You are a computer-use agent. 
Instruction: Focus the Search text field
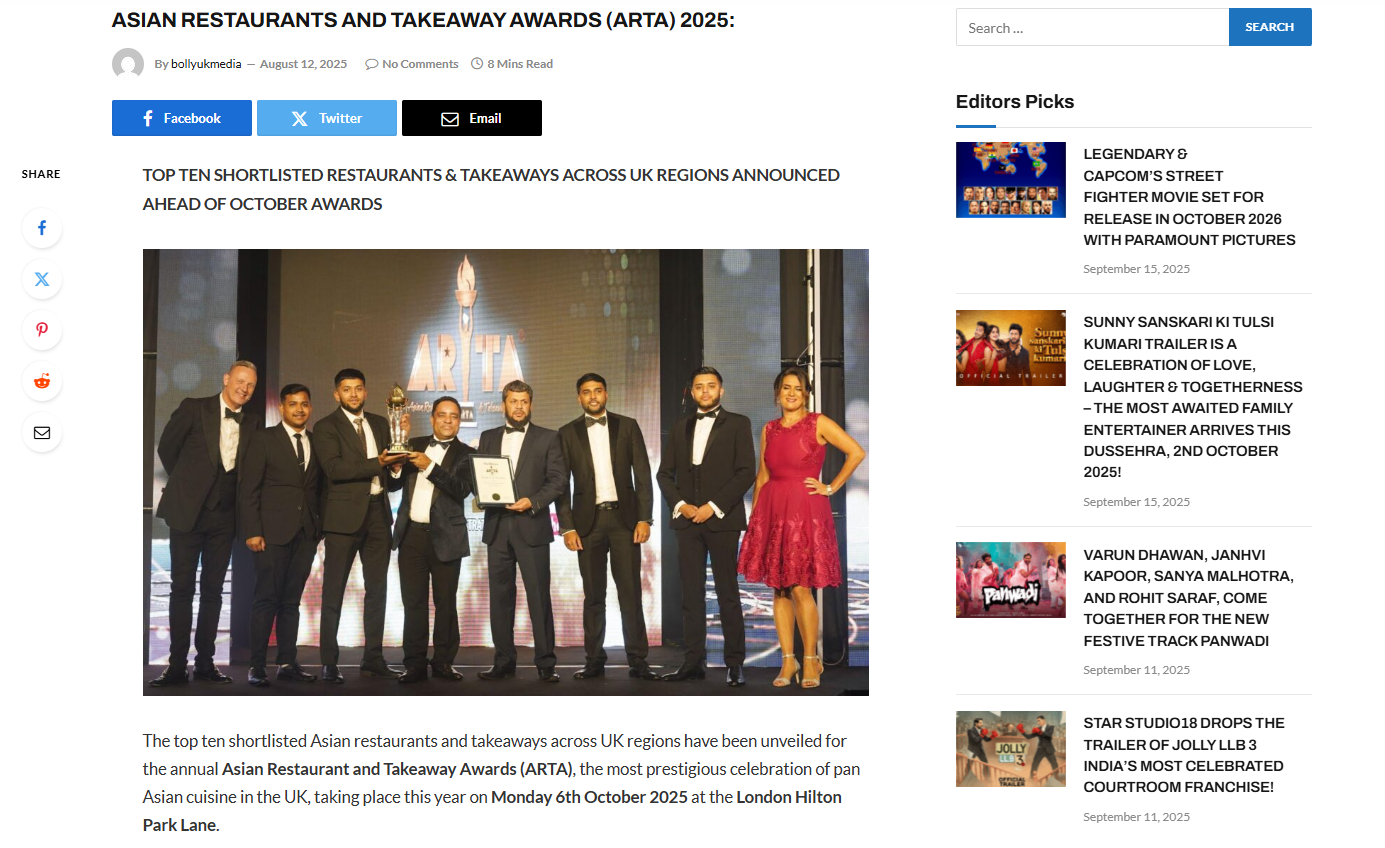(1092, 27)
